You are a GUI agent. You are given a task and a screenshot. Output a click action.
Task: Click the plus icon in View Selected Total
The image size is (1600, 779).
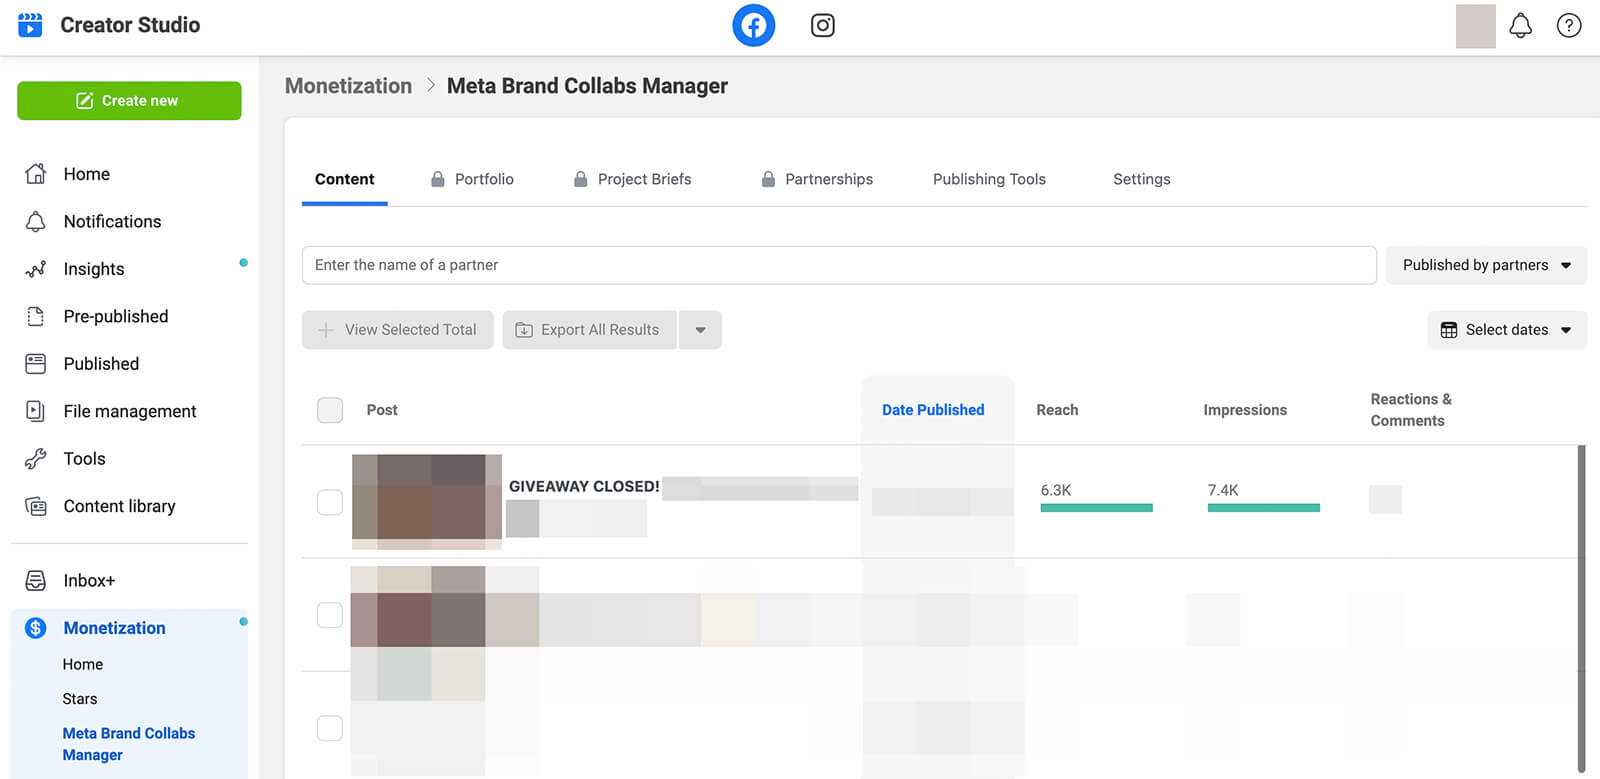[326, 330]
